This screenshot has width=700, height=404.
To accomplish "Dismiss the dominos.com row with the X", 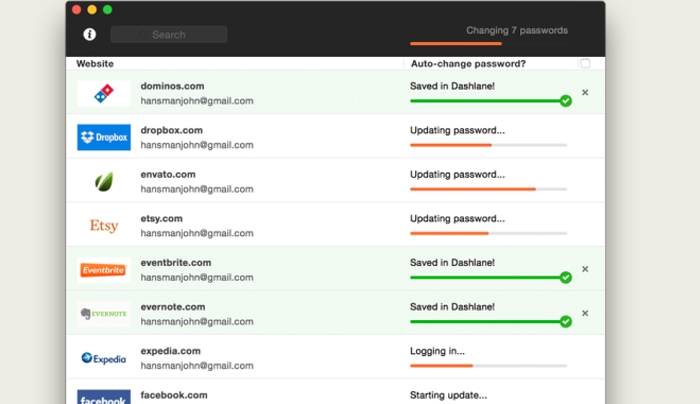I will click(x=585, y=92).
